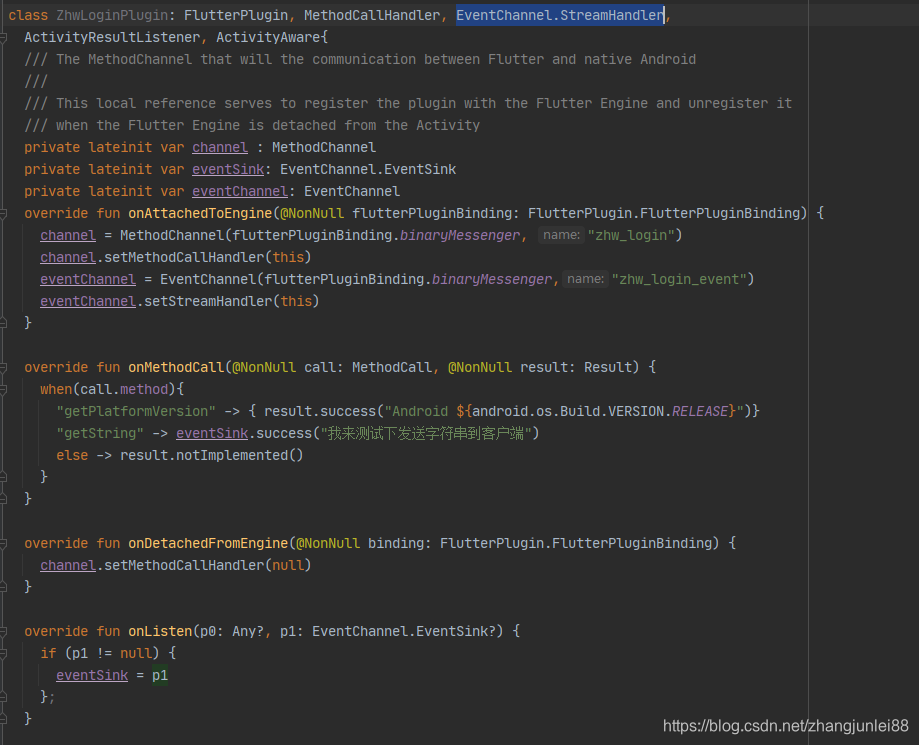Viewport: 919px width, 745px height.
Task: Collapse the onAttachedToEngine function fold marker
Action: (x=3, y=213)
